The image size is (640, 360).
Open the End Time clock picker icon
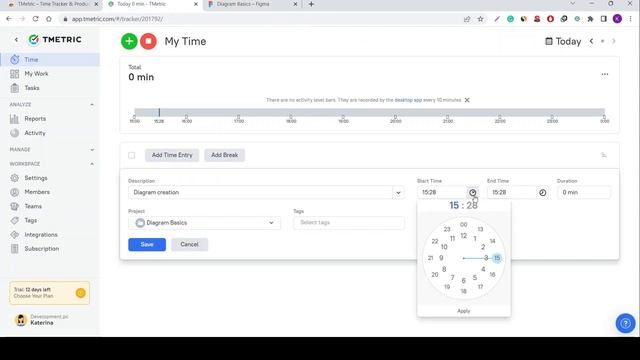point(542,193)
